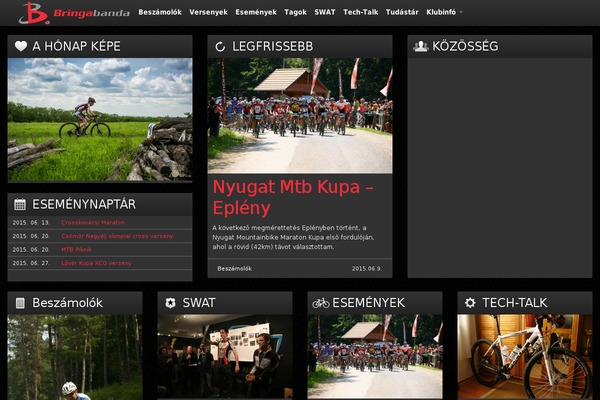Select Tech-Talk in the navigation bar
Image resolution: width=600 pixels, height=400 pixels.
pyautogui.click(x=360, y=12)
